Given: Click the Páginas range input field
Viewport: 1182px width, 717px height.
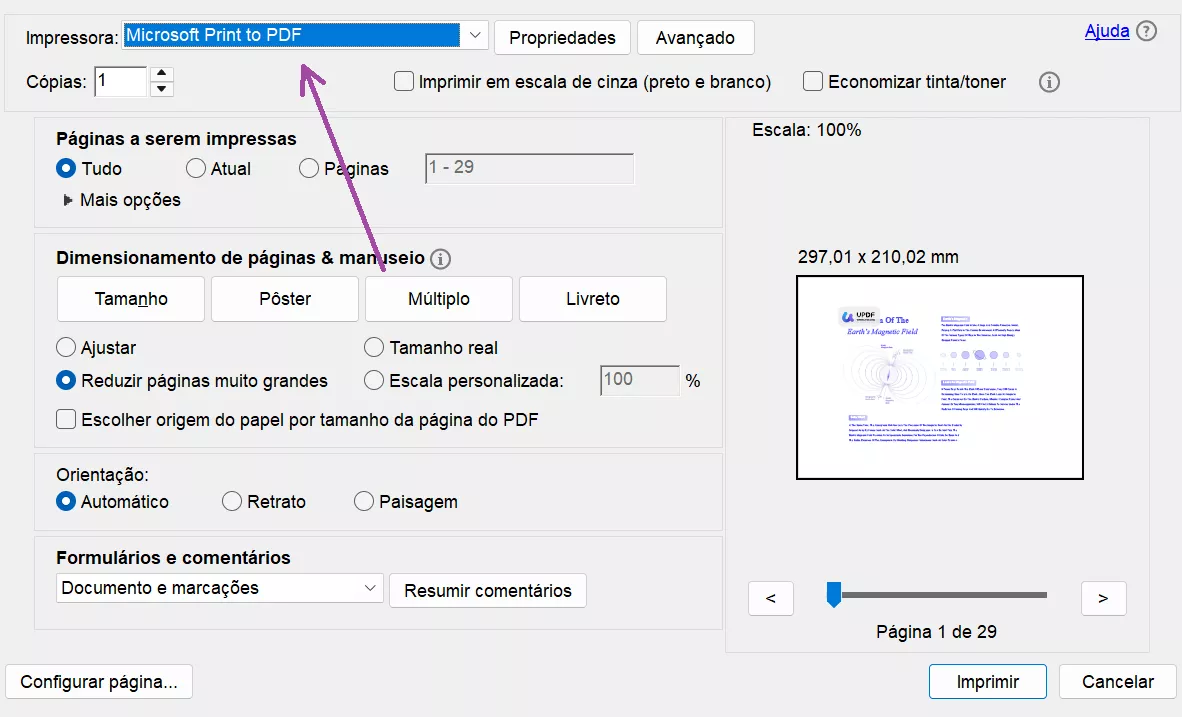Looking at the screenshot, I should pos(528,168).
